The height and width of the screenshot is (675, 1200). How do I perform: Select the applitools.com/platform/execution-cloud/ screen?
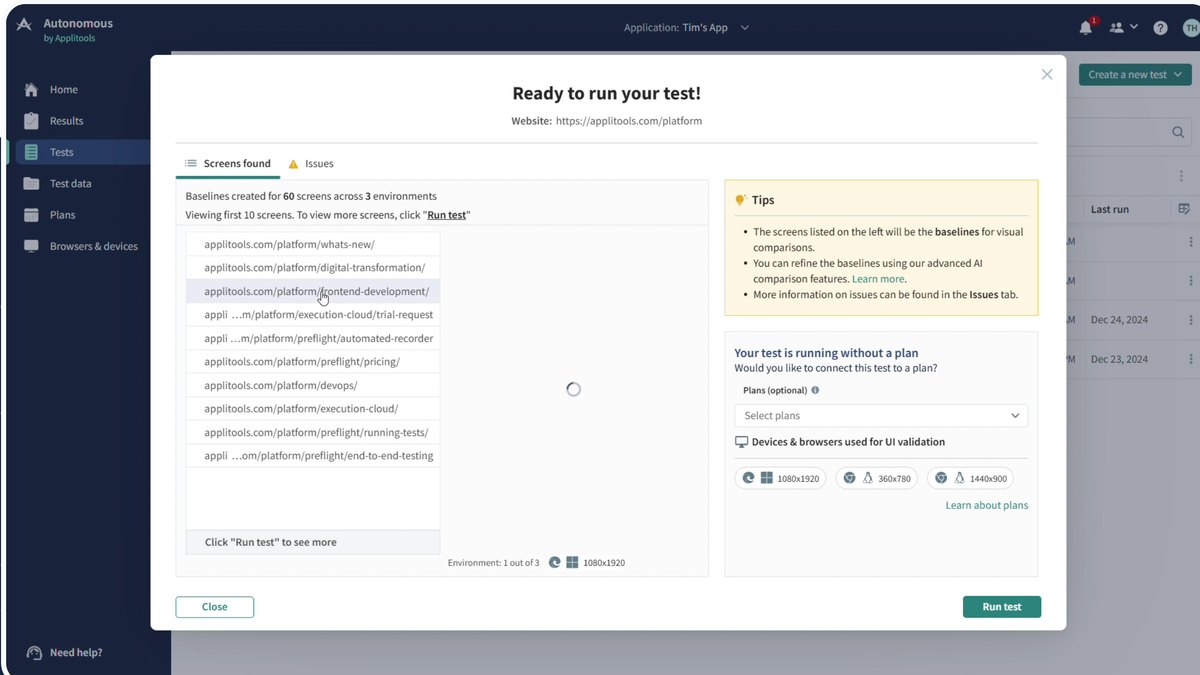tap(313, 409)
